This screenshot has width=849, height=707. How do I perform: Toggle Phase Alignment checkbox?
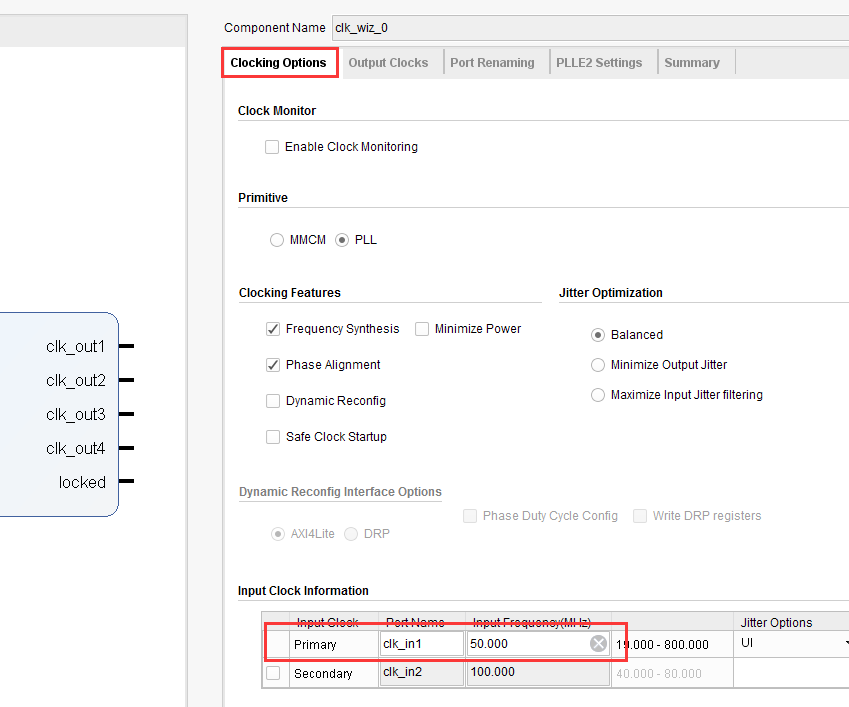273,365
